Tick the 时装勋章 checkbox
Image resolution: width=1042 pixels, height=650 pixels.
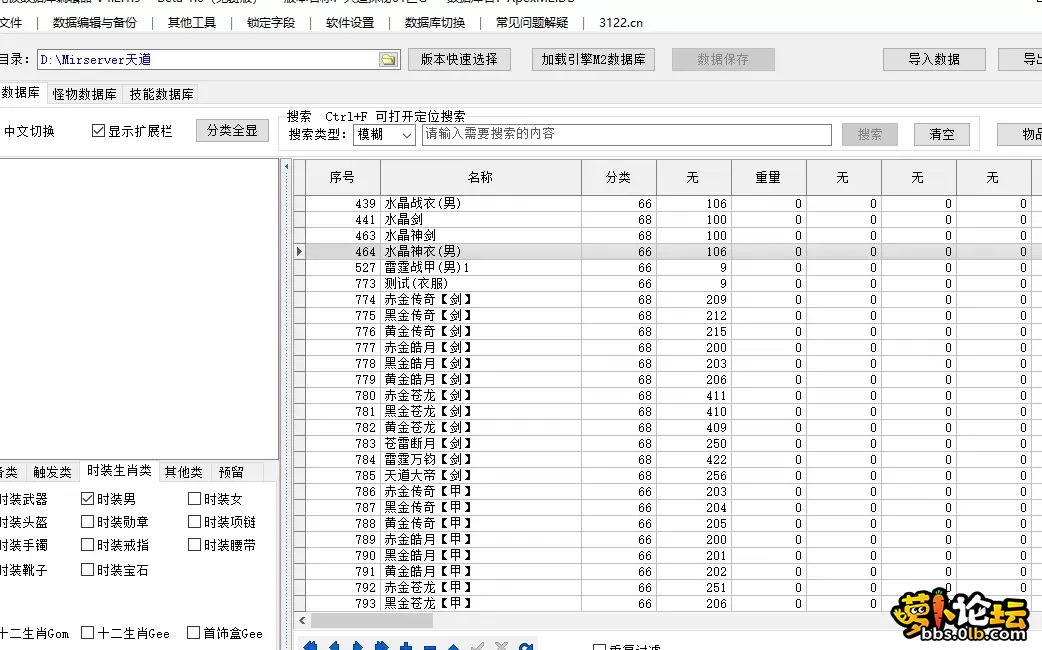(87, 522)
